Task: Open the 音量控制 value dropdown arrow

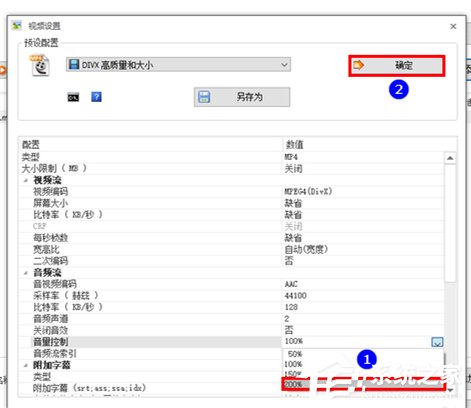Action: (437, 342)
